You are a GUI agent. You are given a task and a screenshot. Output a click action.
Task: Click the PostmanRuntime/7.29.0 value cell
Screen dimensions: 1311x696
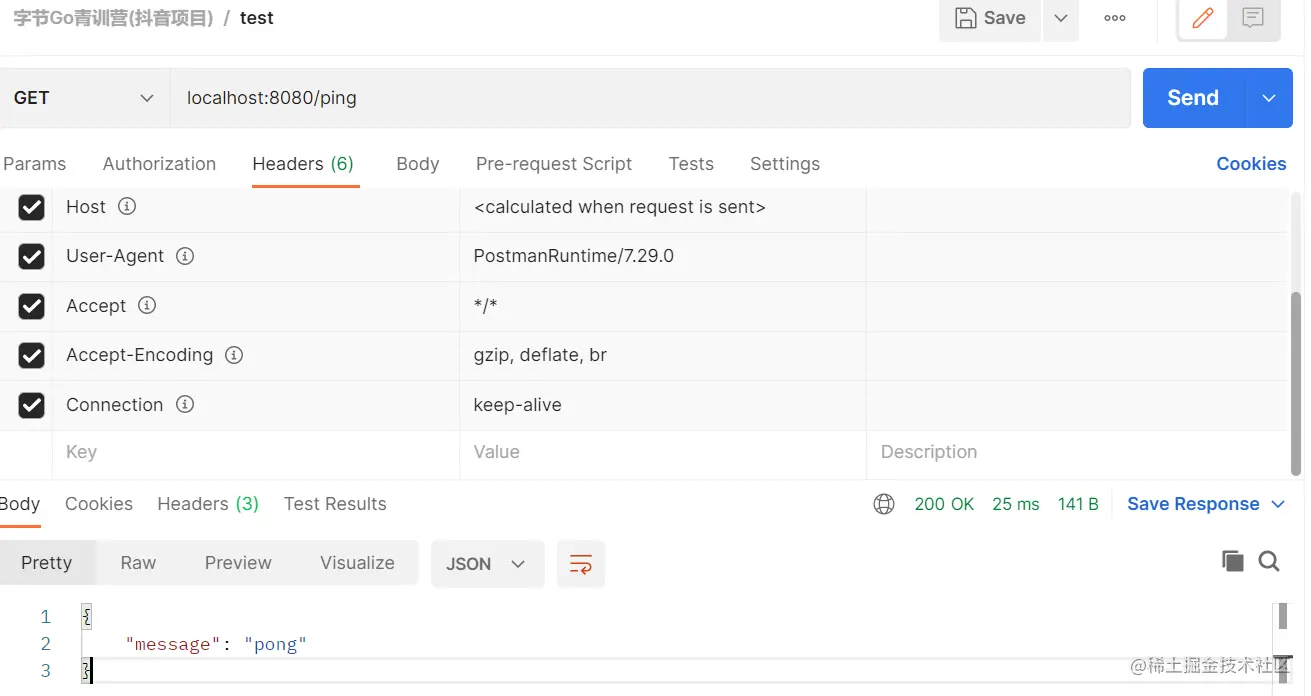662,256
